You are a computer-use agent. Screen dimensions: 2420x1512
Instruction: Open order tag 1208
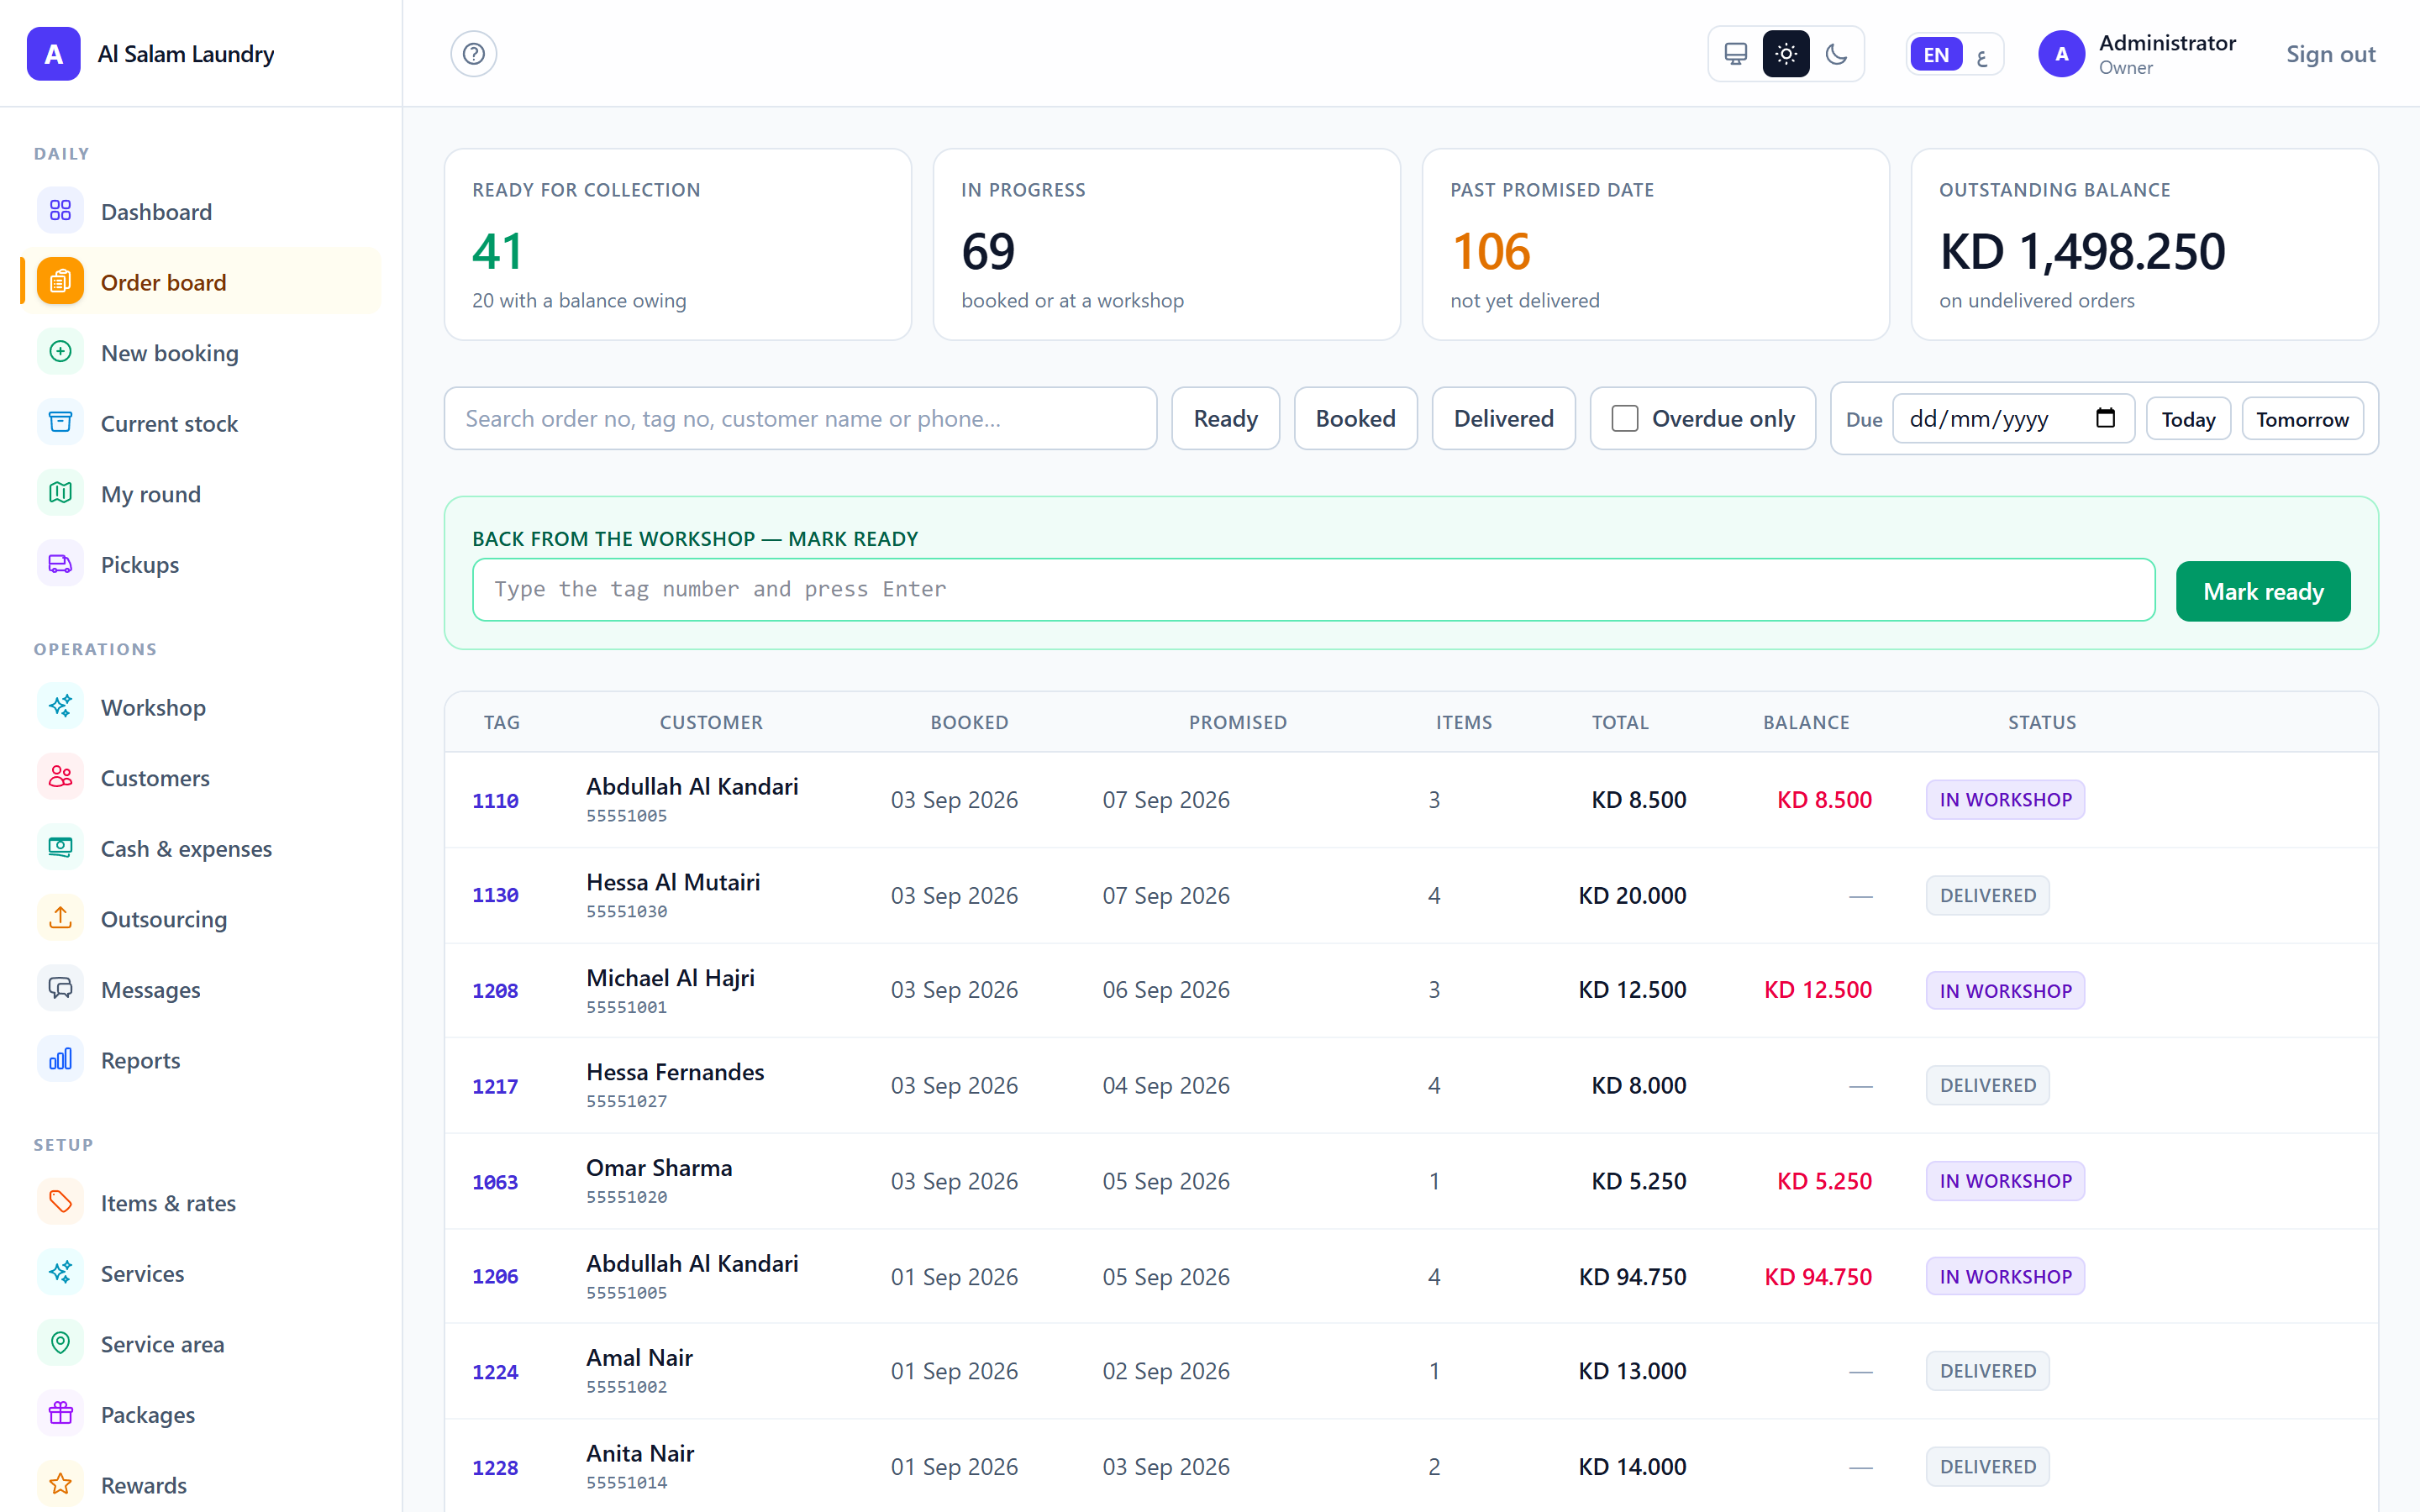pyautogui.click(x=495, y=990)
